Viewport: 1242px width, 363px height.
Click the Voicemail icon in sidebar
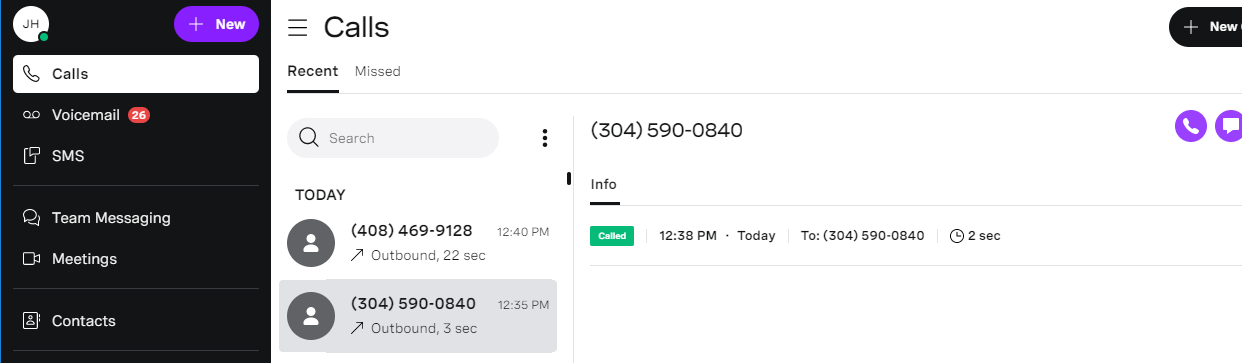point(31,115)
